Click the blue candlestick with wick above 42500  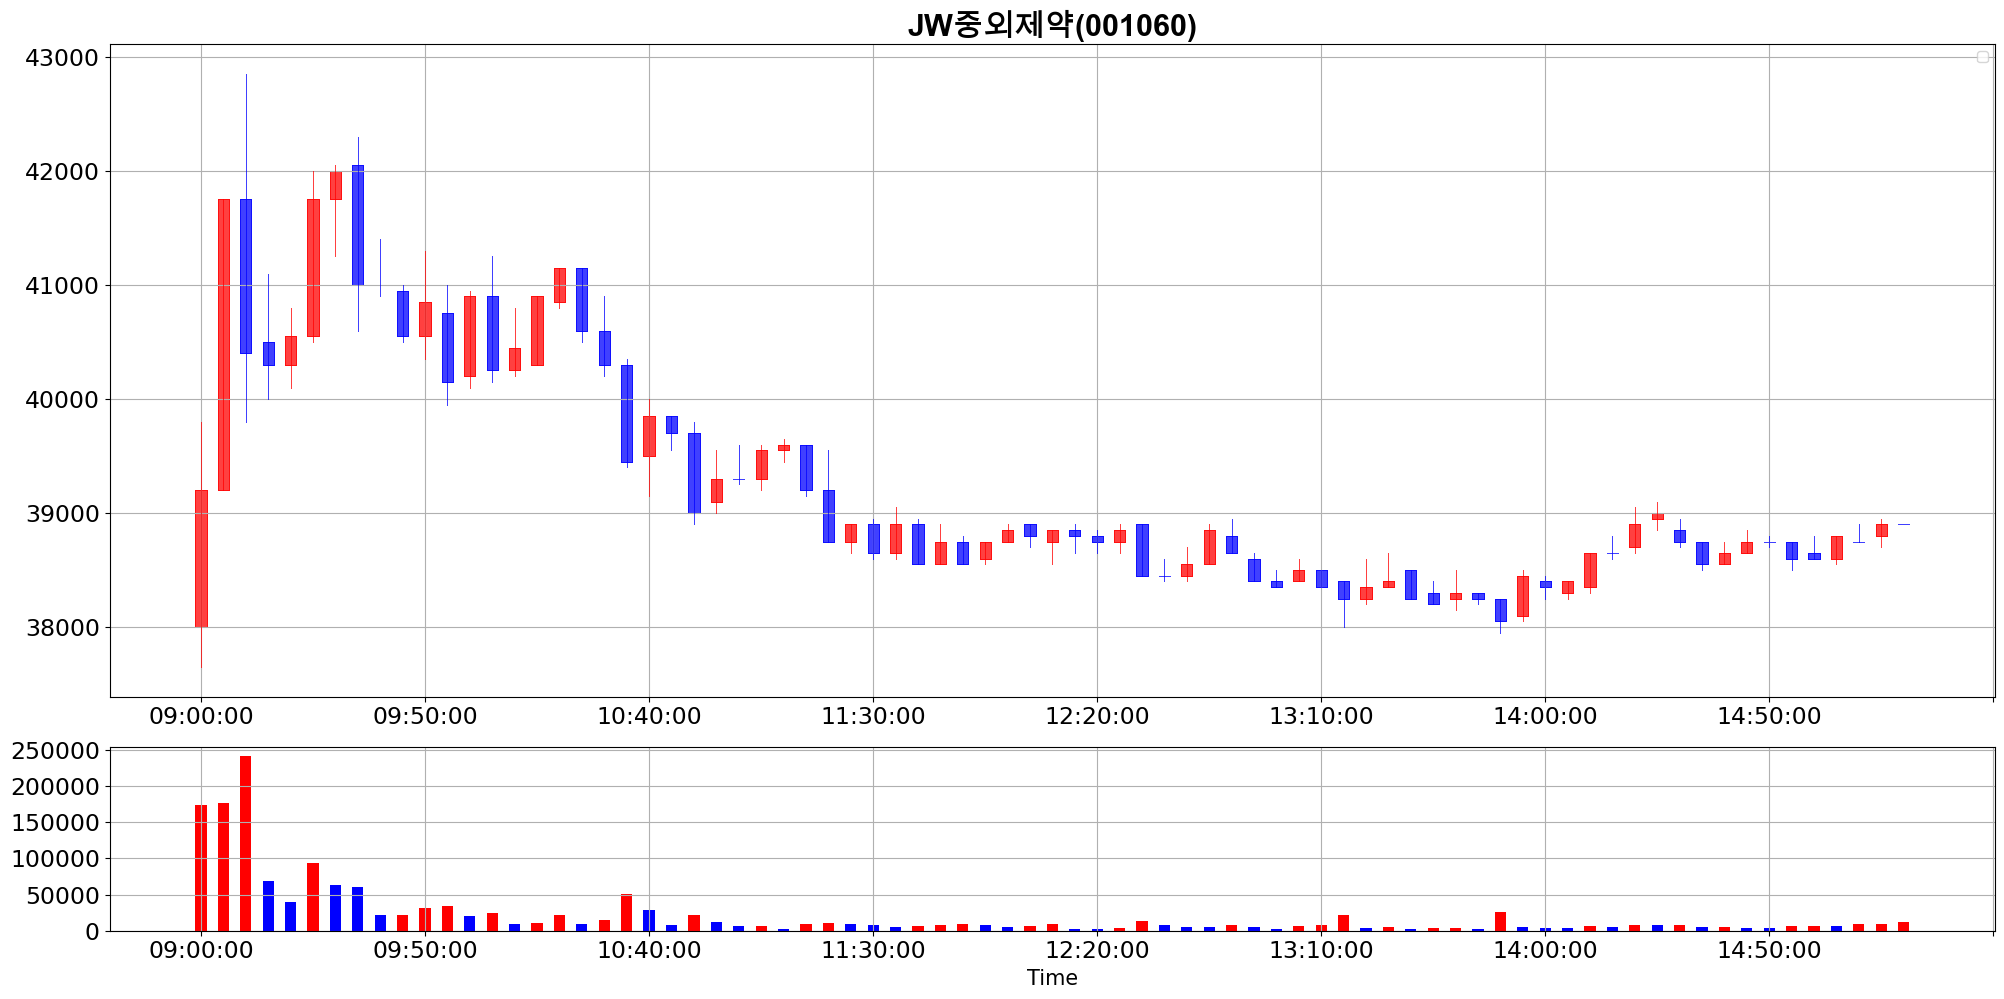pyautogui.click(x=246, y=276)
